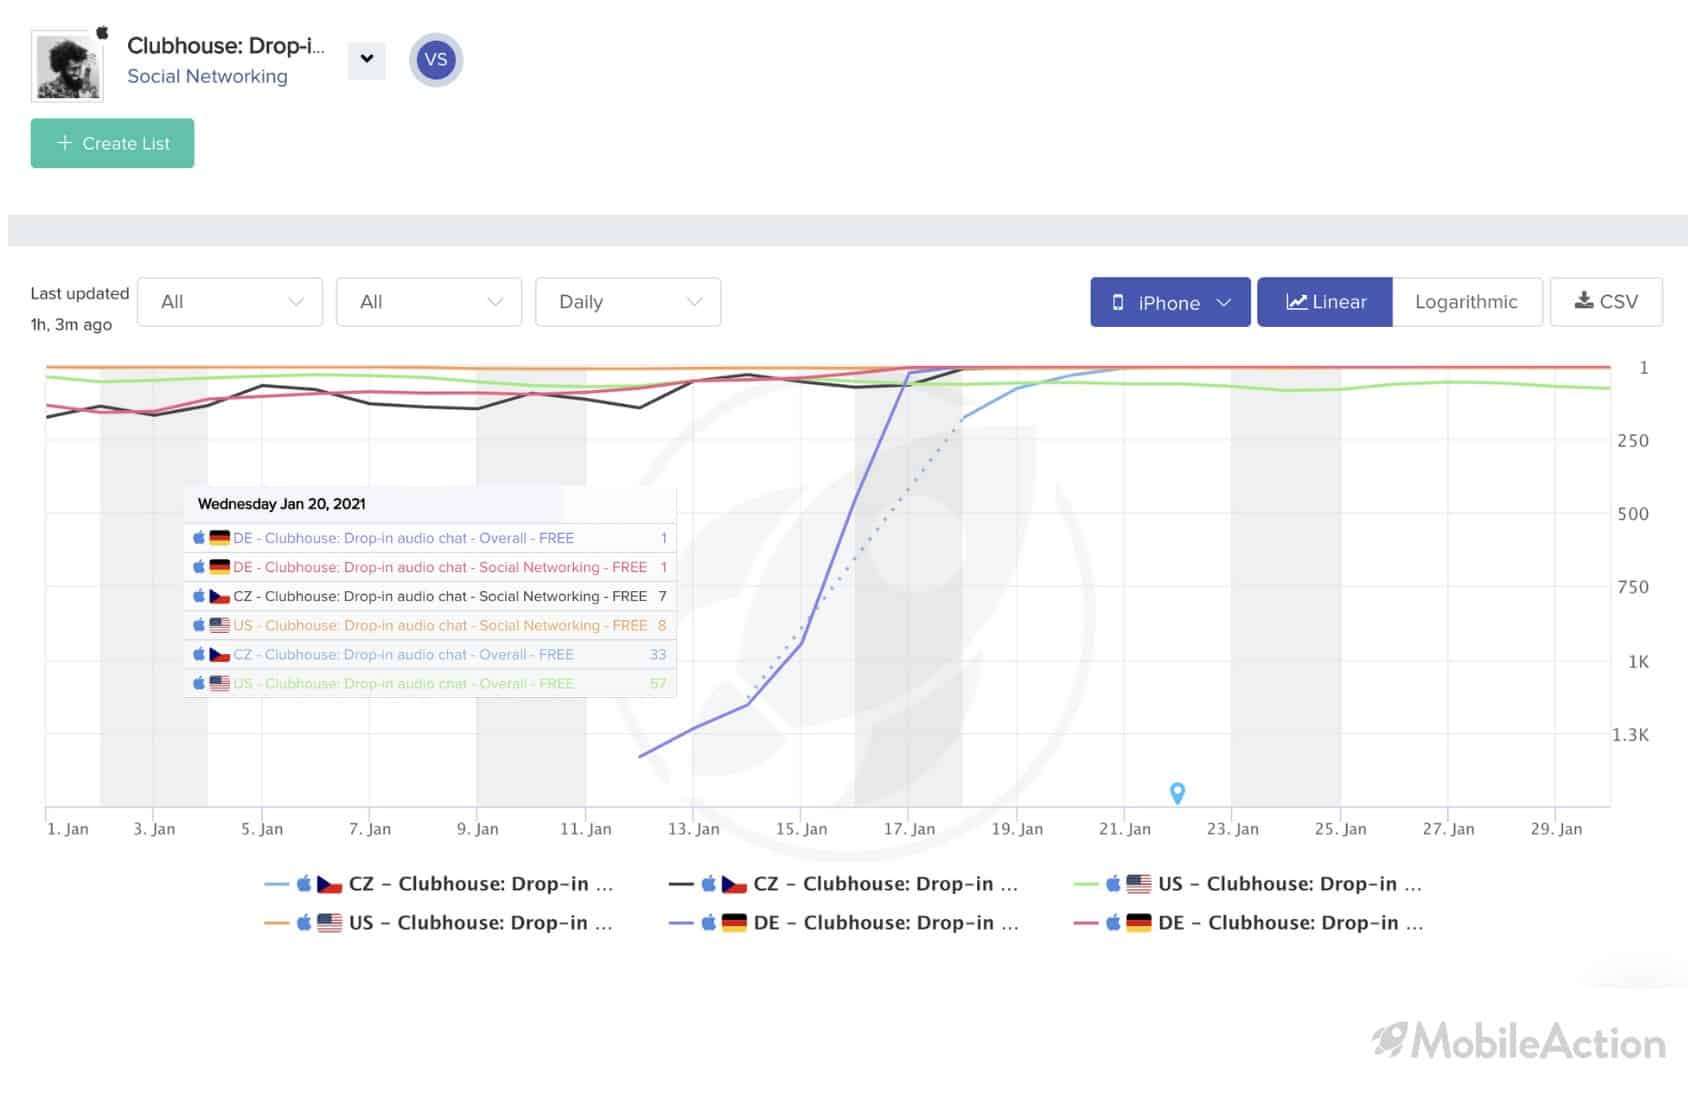This screenshot has width=1688, height=1110.
Task: Select the Linear scale tab
Action: point(1325,302)
